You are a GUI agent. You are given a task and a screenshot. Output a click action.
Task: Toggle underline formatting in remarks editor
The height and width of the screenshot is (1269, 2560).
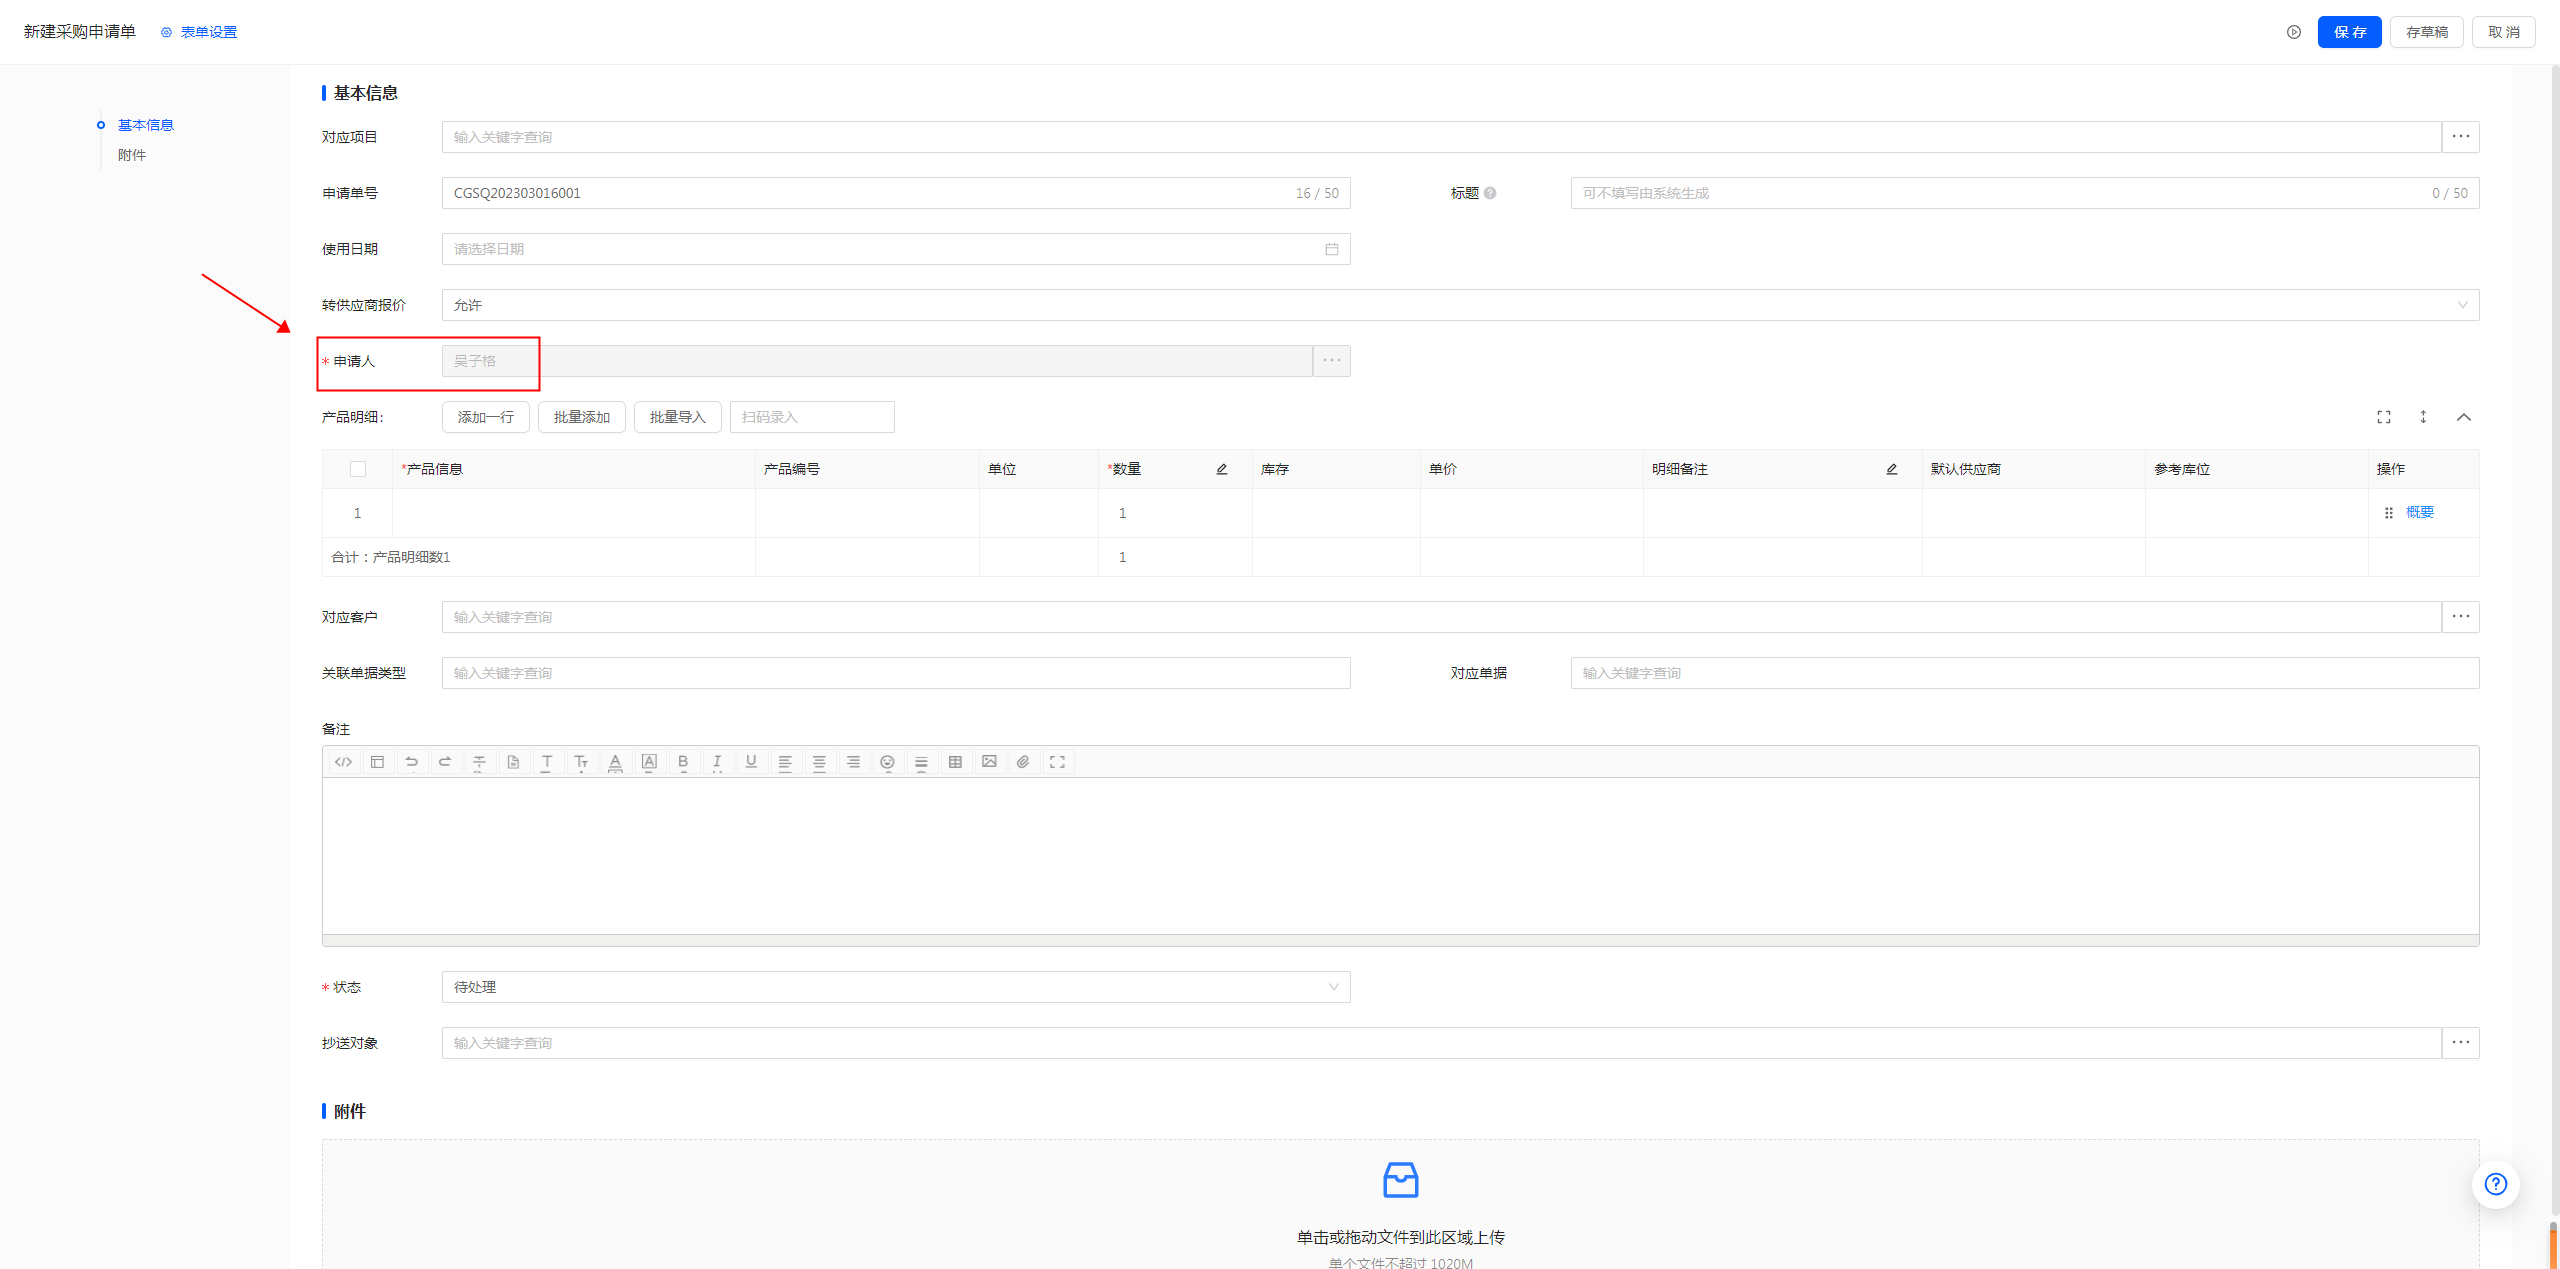pyautogui.click(x=751, y=762)
